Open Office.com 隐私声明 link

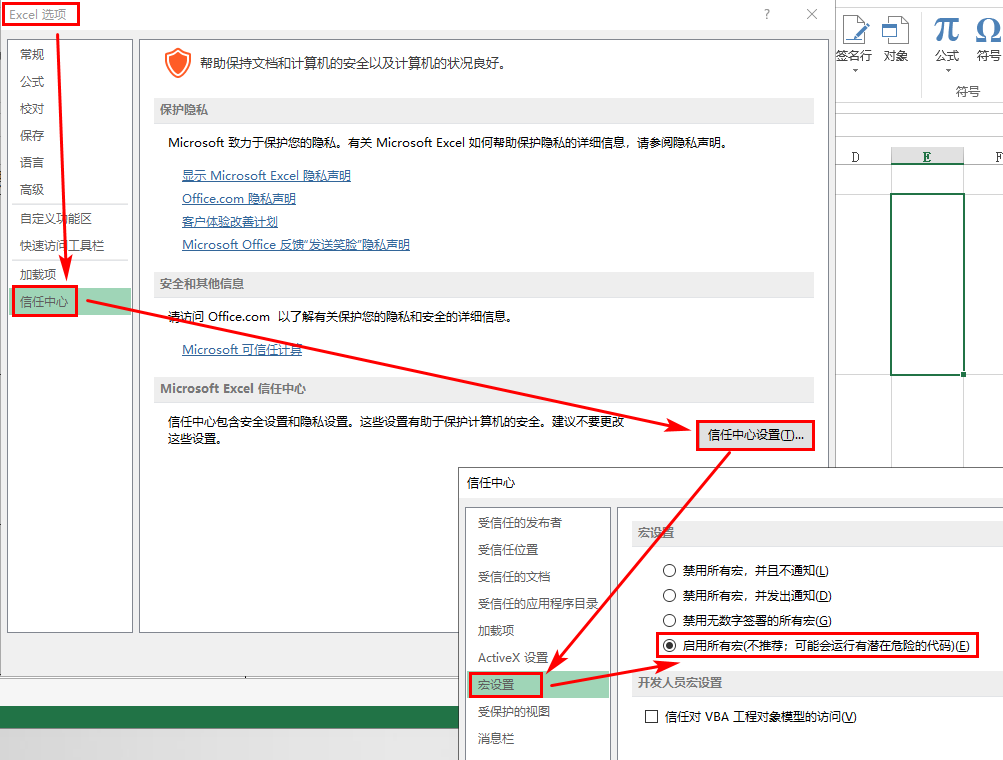(239, 198)
